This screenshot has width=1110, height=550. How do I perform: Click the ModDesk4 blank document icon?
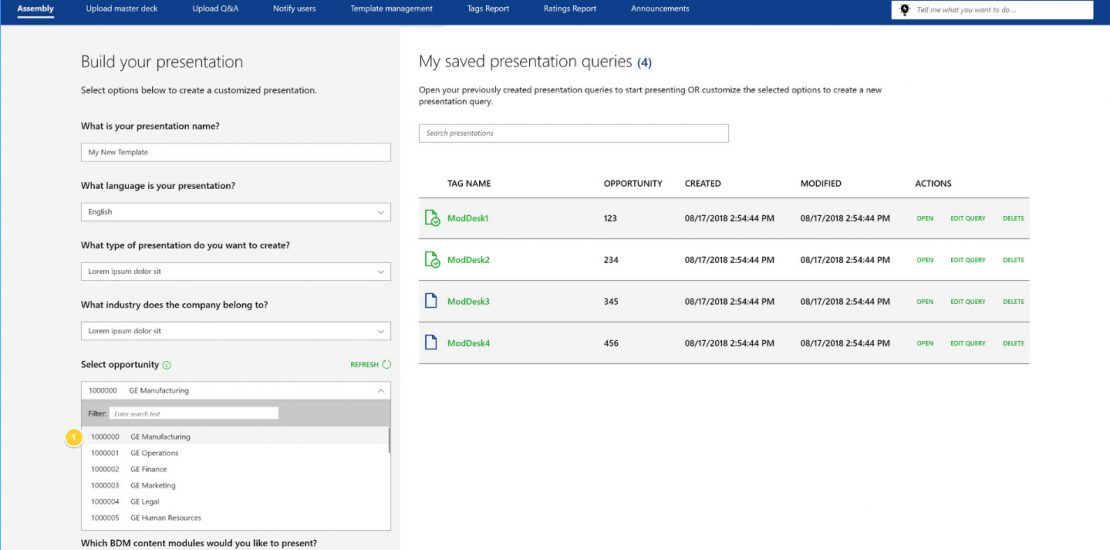(x=432, y=343)
